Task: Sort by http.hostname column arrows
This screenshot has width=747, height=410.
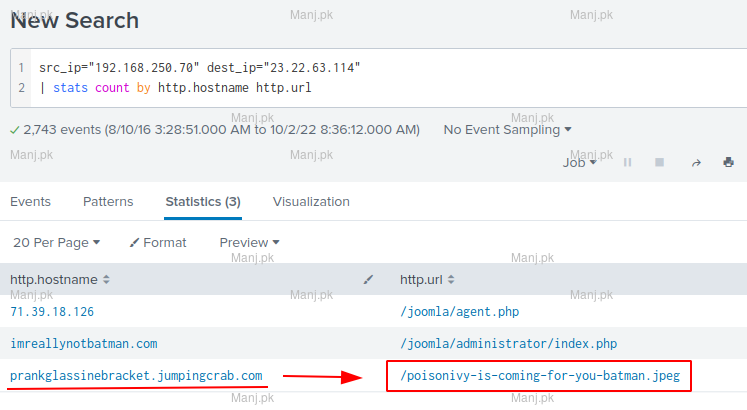Action: [x=107, y=279]
